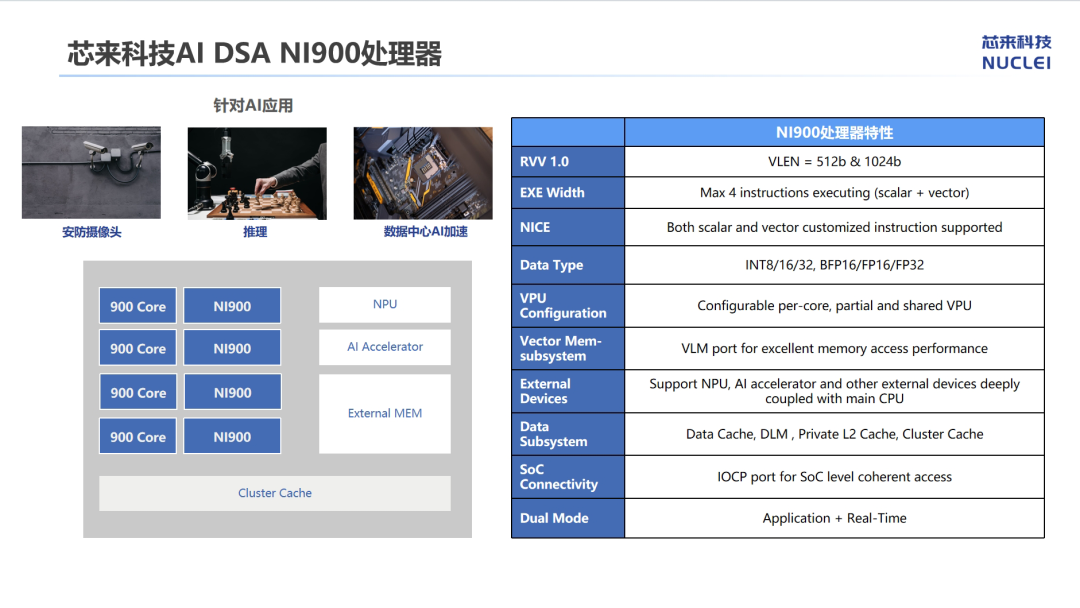The image size is (1080, 608).
Task: Select the "Dual Mode" row label
Action: [568, 518]
